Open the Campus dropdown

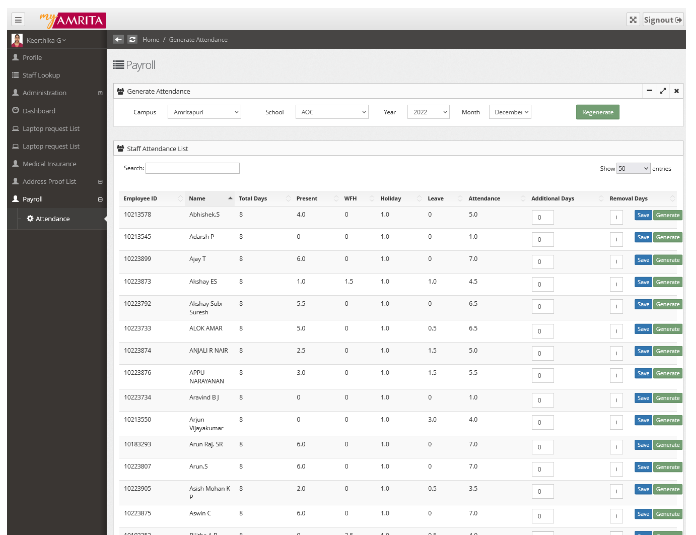(204, 113)
